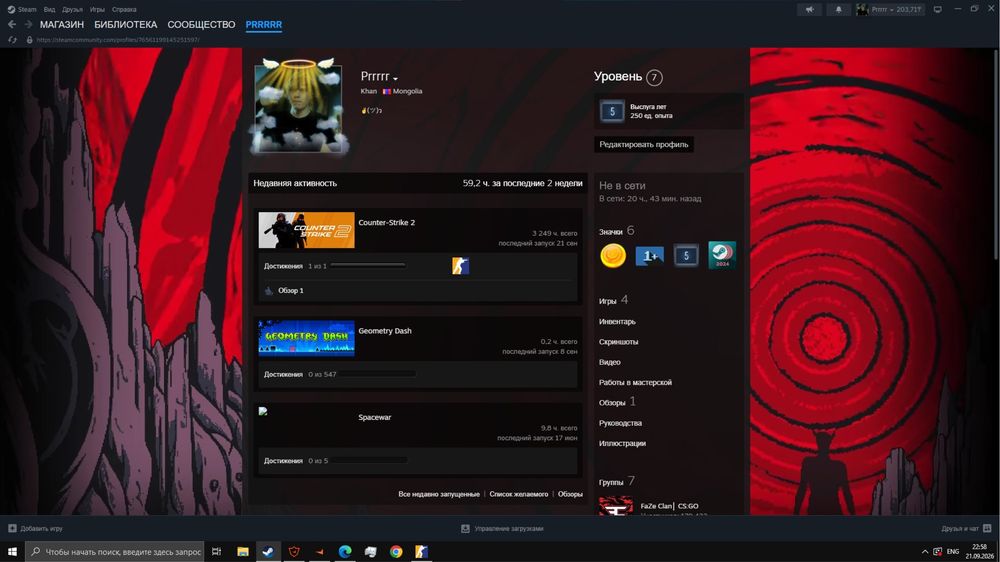Click the padlock icon beside URL
1000x562 pixels.
(x=29, y=40)
